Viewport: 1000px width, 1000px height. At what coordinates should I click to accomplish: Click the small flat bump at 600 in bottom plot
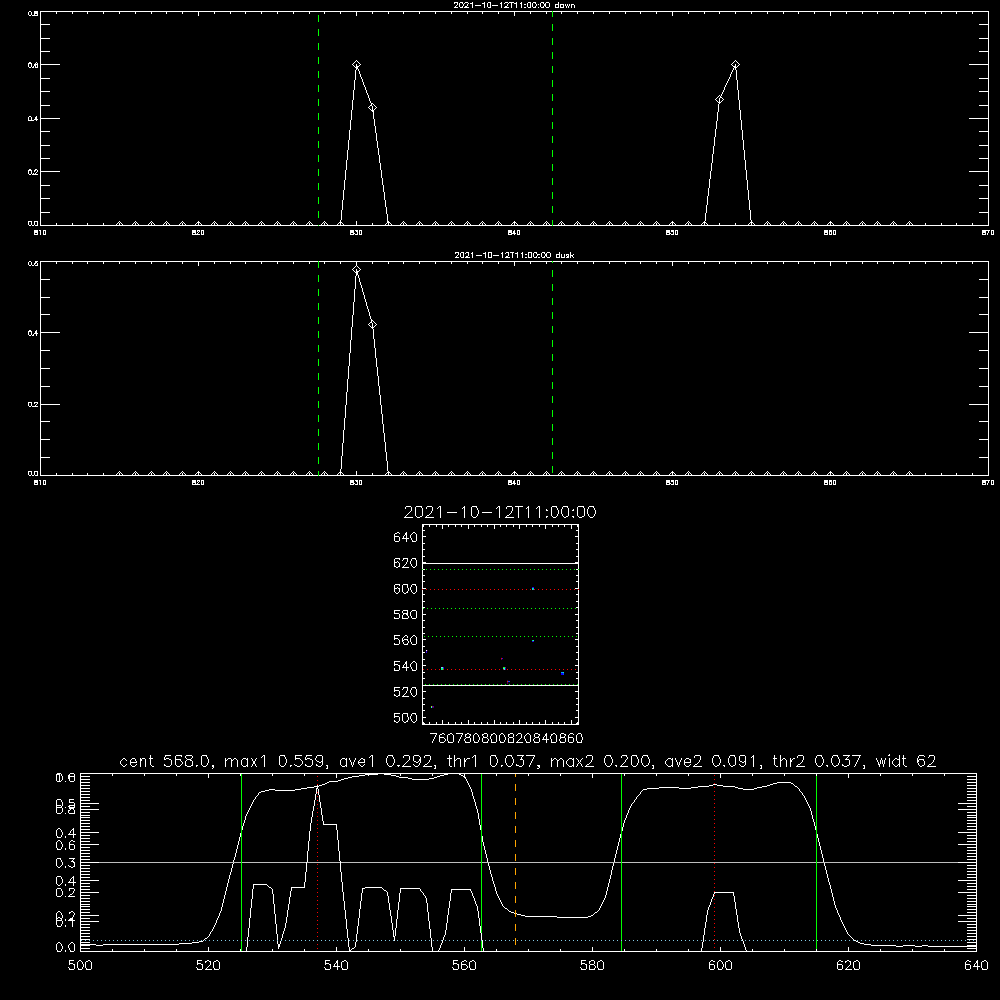[x=724, y=893]
